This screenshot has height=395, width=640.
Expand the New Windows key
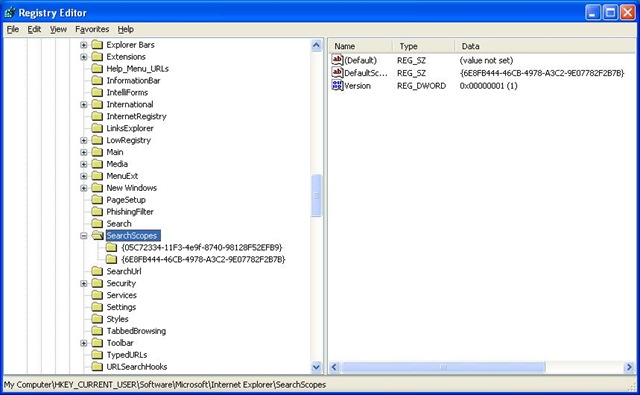pos(84,188)
